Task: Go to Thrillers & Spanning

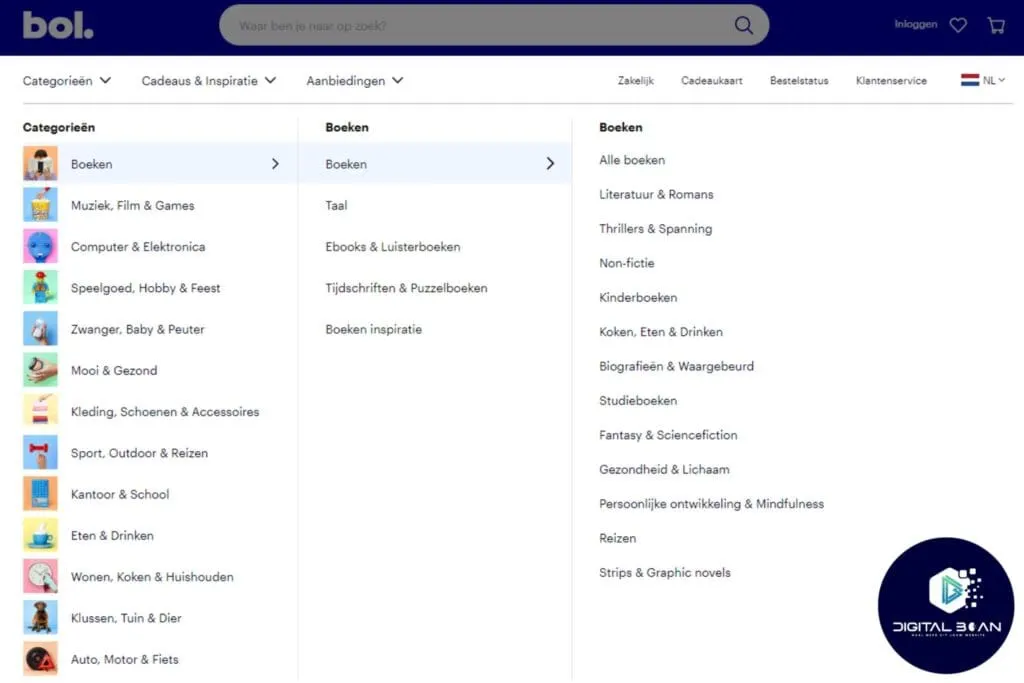Action: point(656,229)
